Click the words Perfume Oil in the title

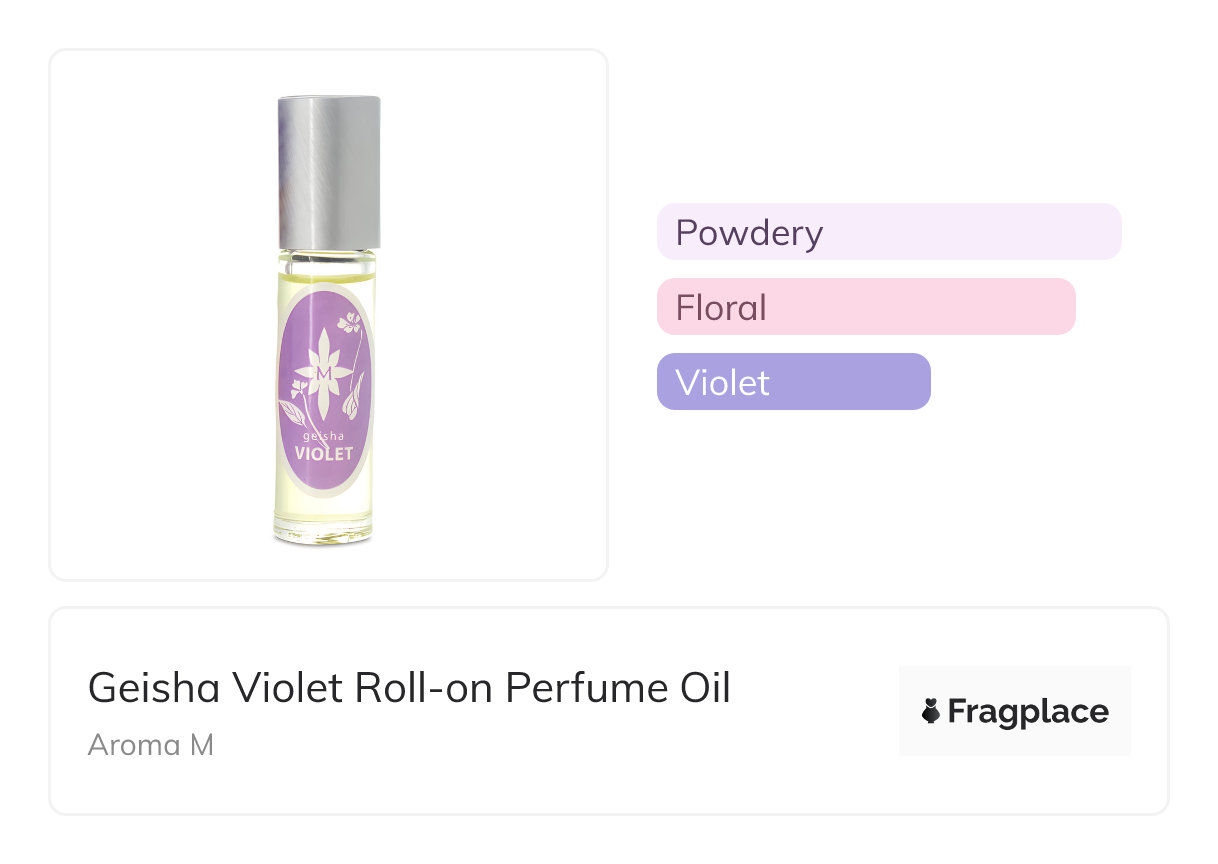pos(617,688)
